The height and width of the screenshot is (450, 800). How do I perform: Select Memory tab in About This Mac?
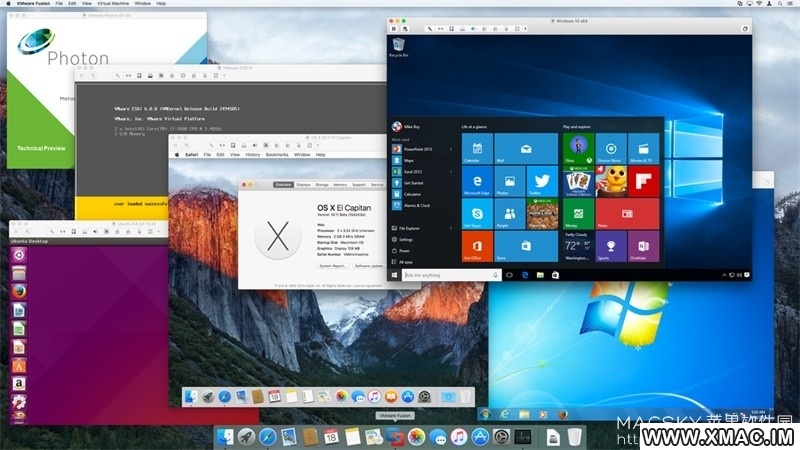coord(340,185)
